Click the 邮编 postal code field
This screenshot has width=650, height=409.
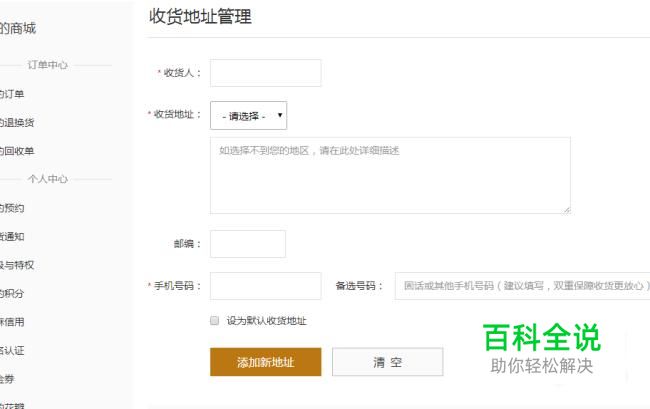(248, 244)
